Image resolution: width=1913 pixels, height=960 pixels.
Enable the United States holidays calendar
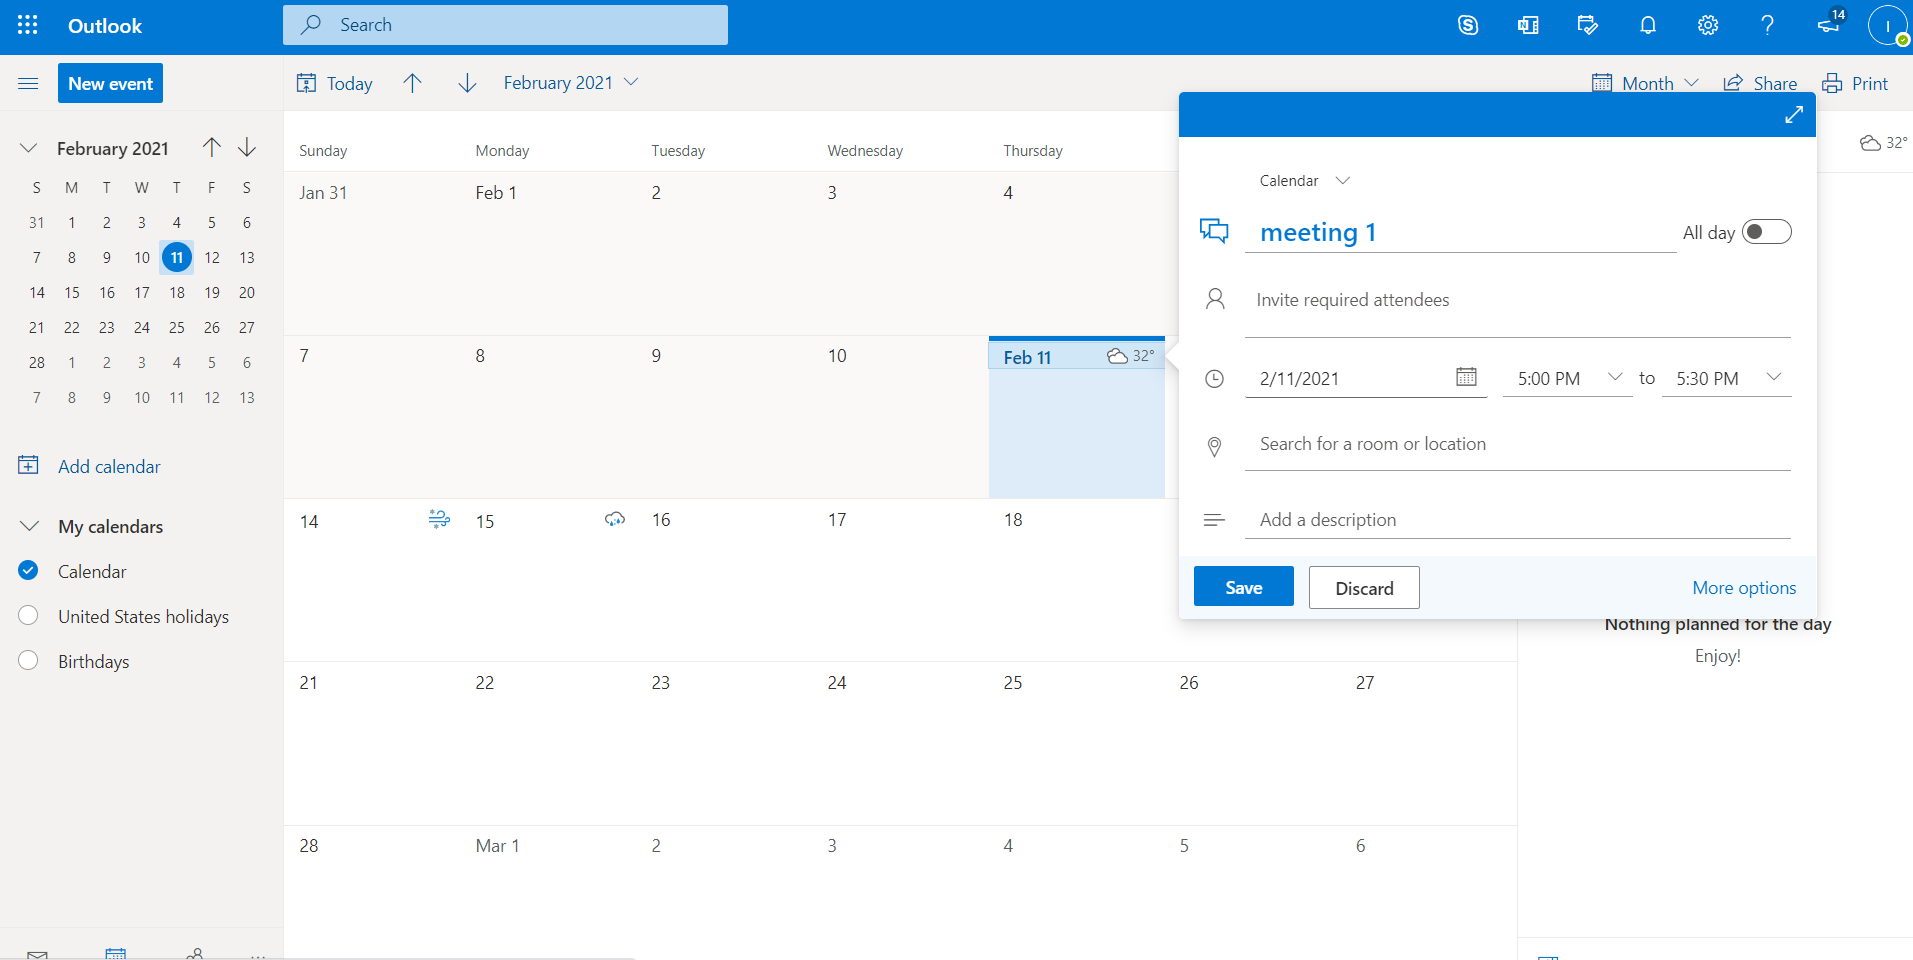(x=28, y=616)
